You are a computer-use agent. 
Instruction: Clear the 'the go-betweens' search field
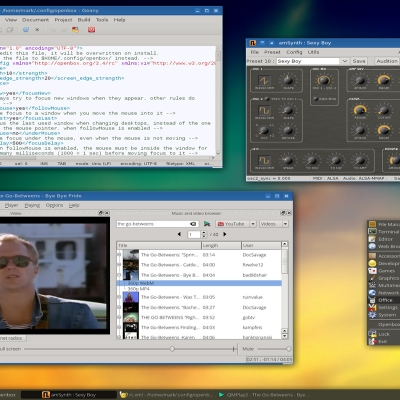tap(193, 224)
